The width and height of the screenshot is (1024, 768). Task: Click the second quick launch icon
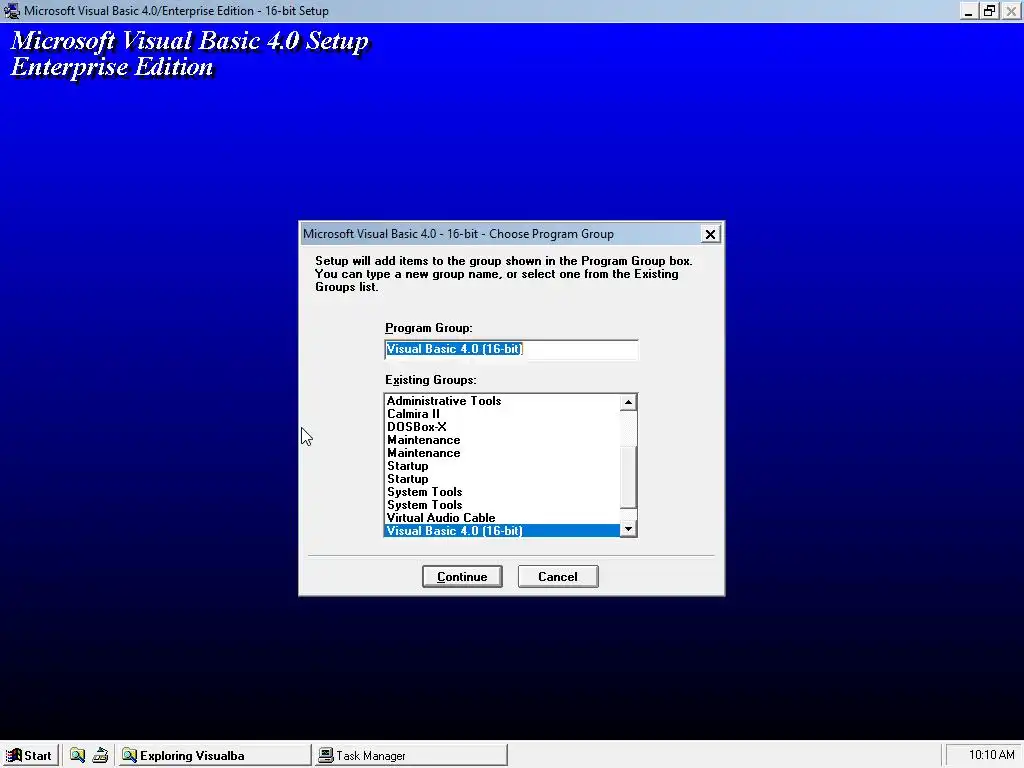point(100,755)
